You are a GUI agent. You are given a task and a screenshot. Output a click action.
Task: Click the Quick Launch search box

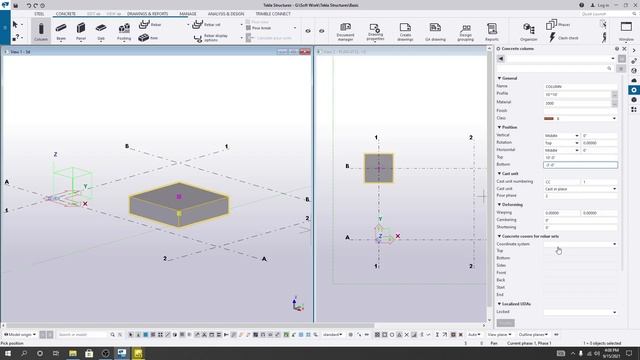click(606, 14)
